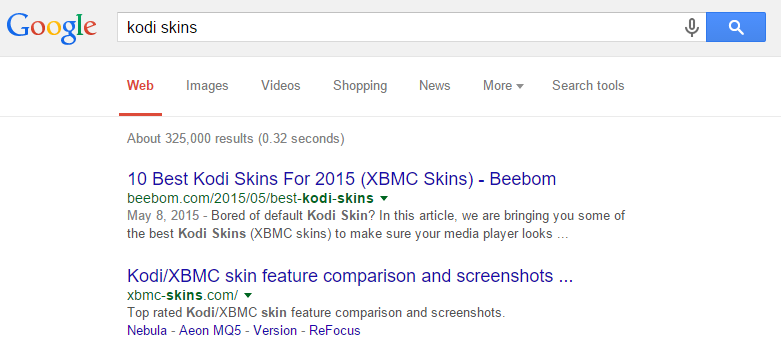Click the blue magnifier search button

(736, 27)
